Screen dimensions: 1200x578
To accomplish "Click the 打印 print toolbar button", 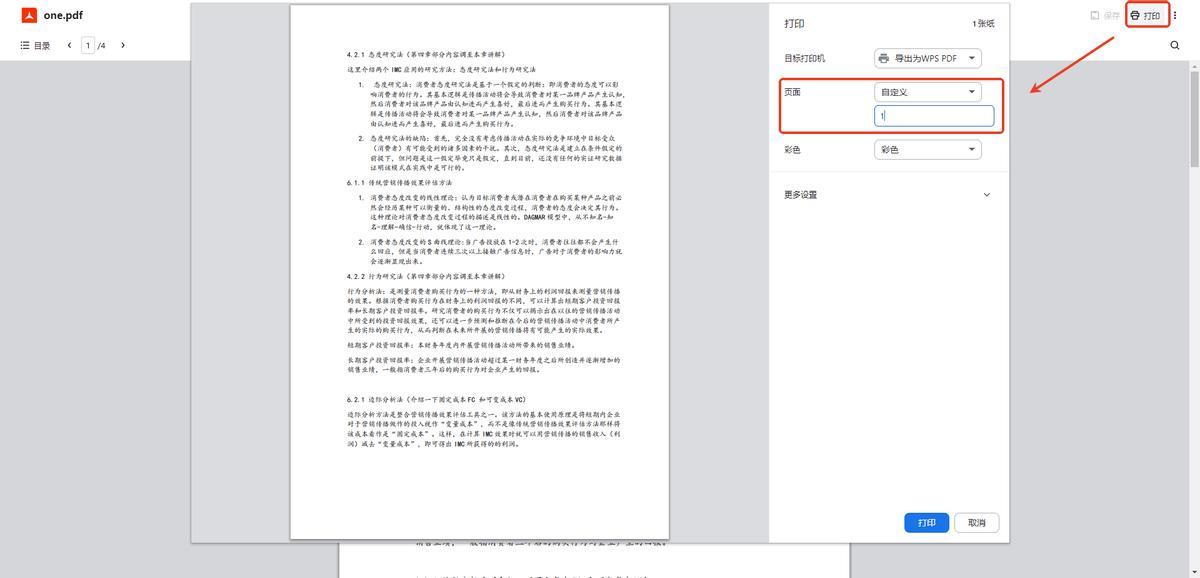I will click(1146, 16).
